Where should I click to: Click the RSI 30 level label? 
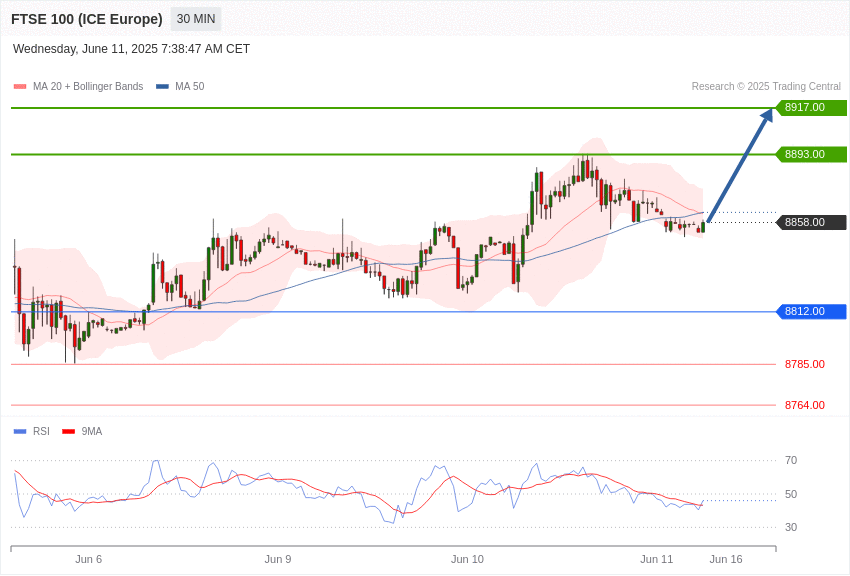(791, 527)
